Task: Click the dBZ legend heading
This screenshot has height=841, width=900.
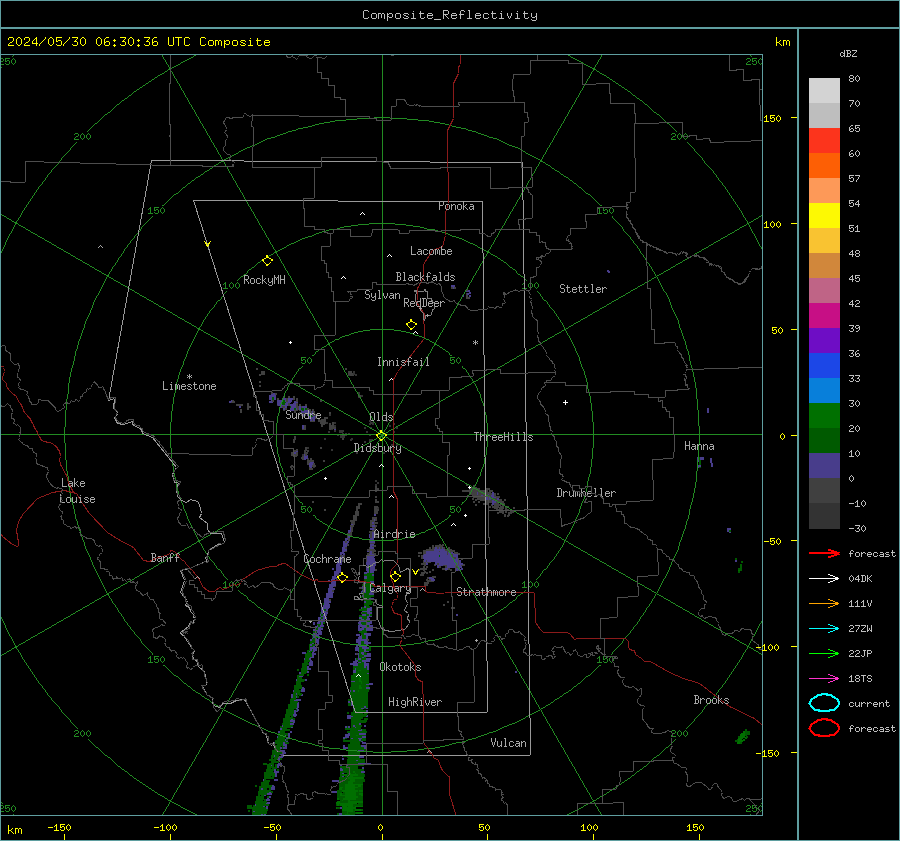Action: coord(848,54)
